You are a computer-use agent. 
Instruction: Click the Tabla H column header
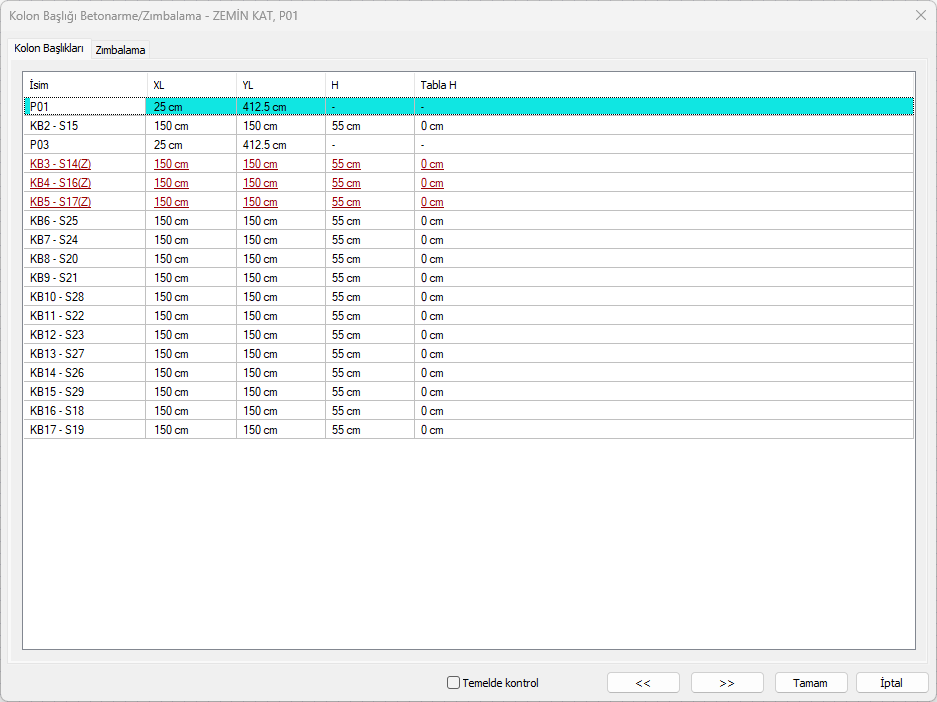coord(438,85)
